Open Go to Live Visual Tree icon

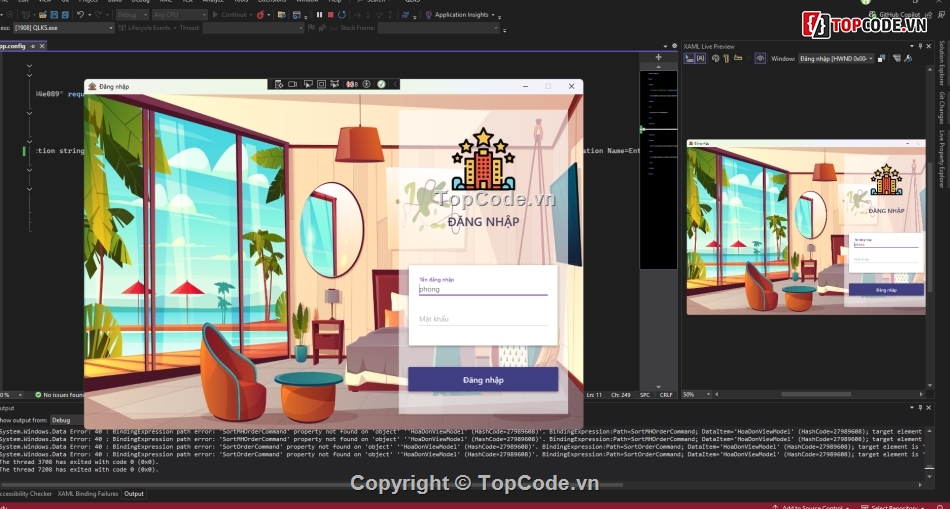[x=279, y=84]
